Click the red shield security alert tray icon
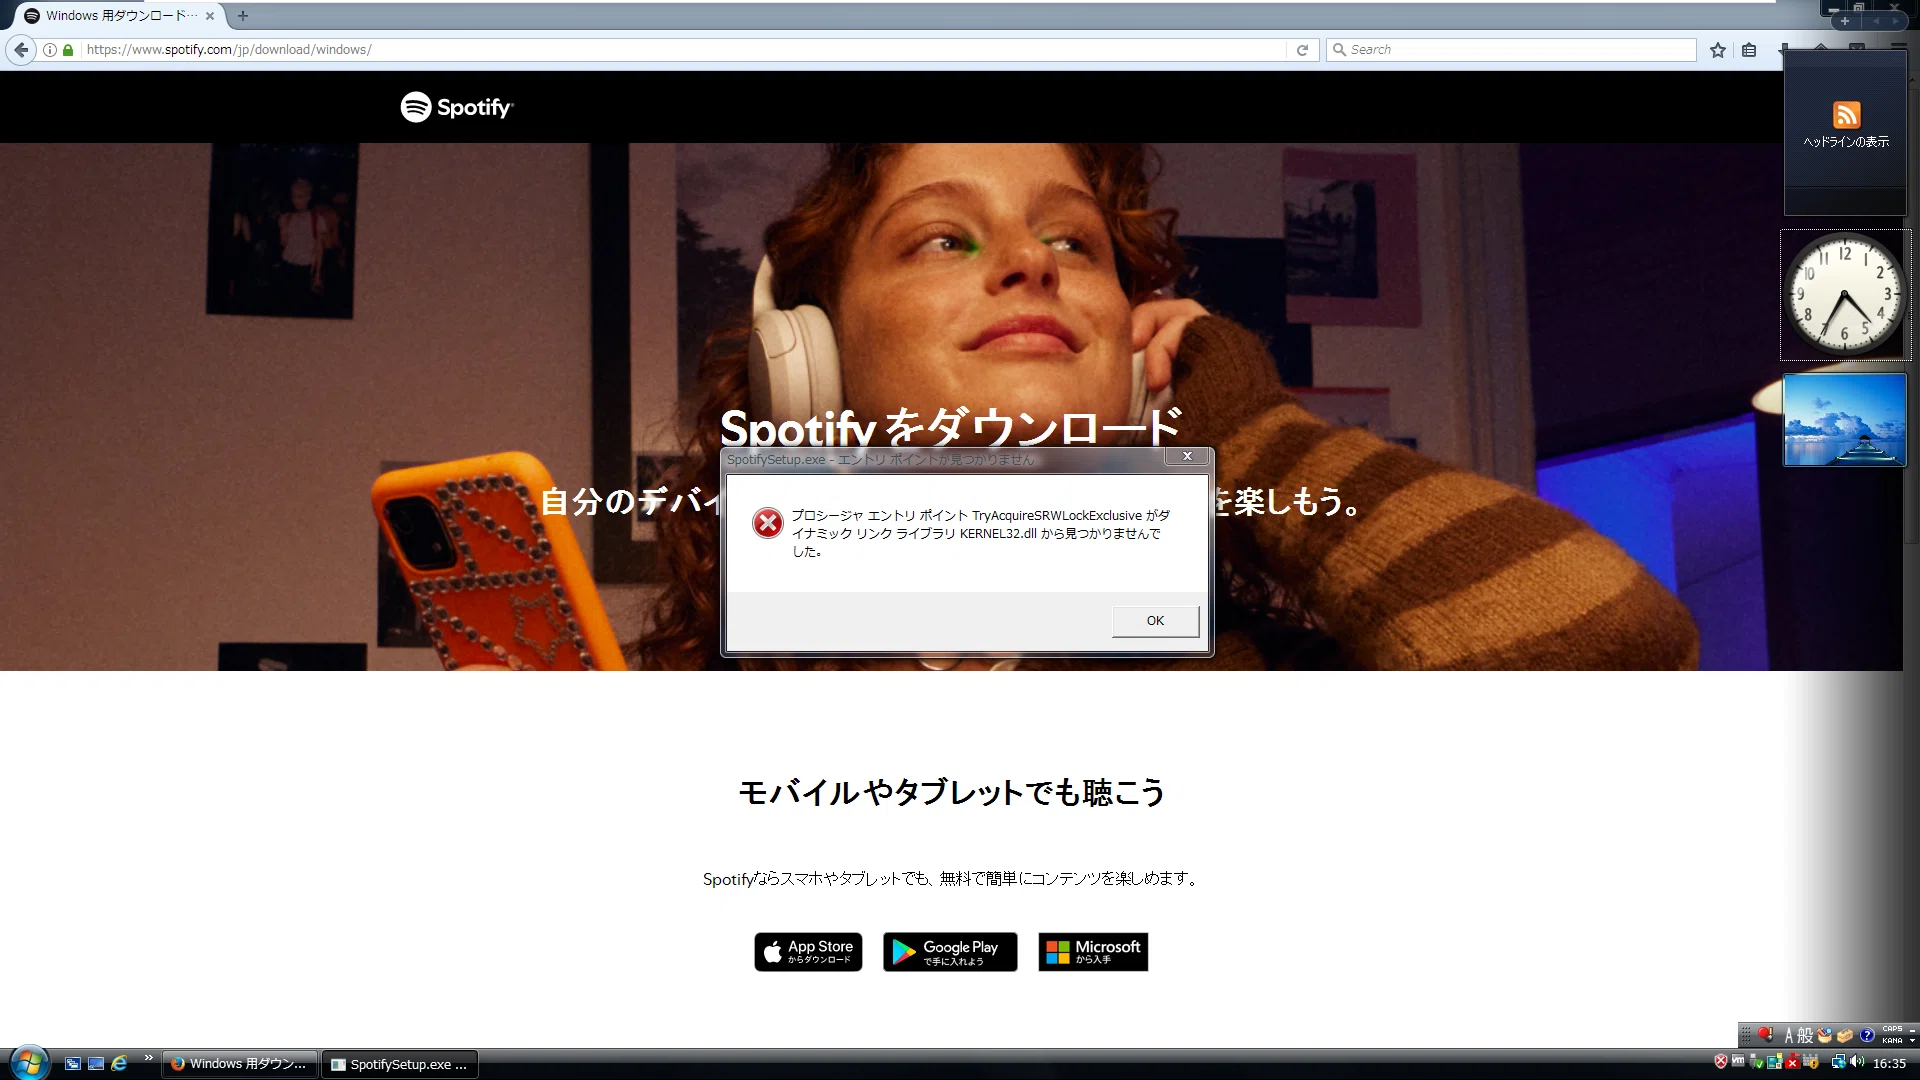Screen dimensions: 1920x1080 1721,1061
